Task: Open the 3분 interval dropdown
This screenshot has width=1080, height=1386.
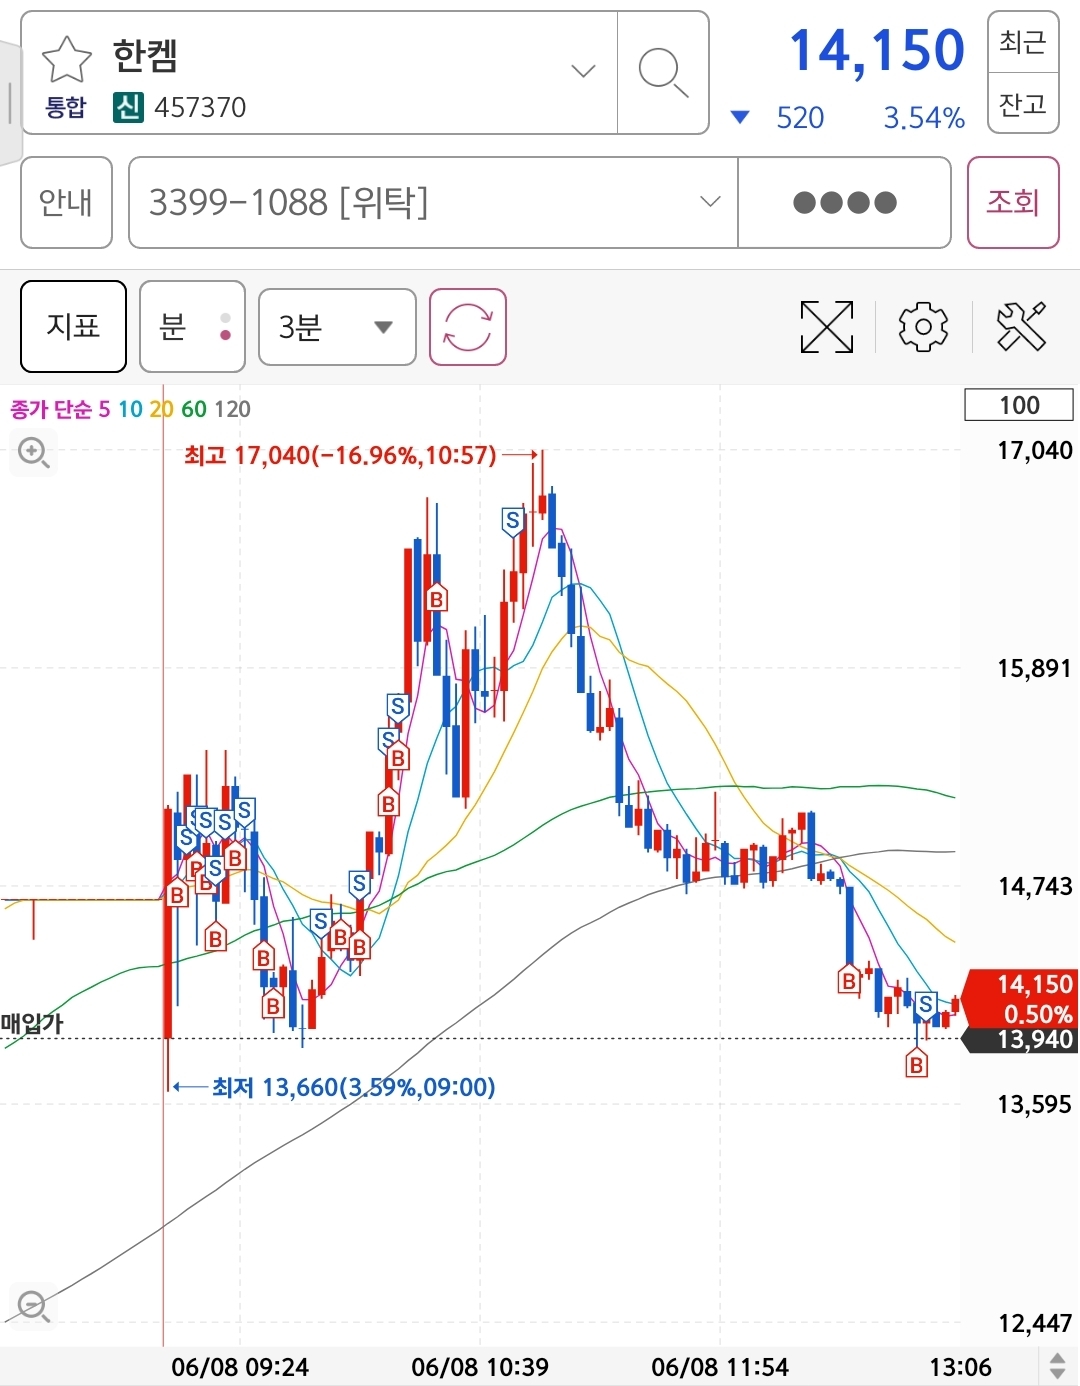Action: click(337, 327)
